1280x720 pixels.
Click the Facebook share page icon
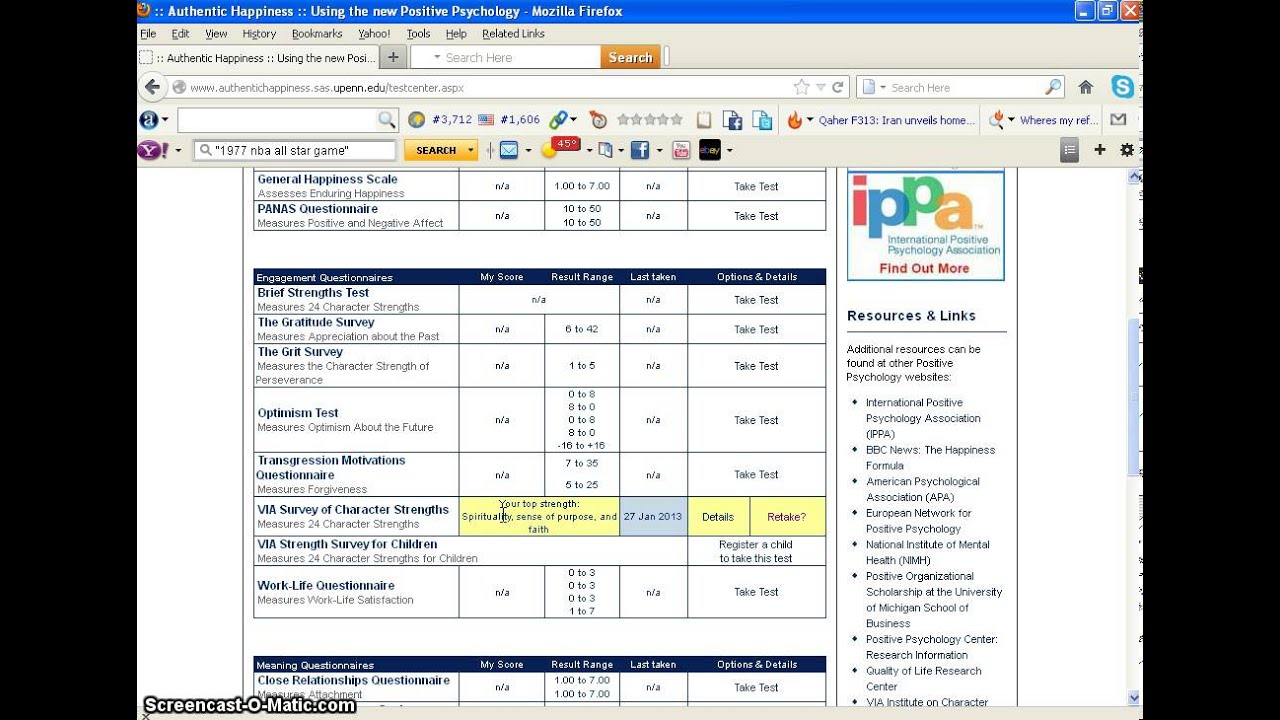pyautogui.click(x=733, y=120)
